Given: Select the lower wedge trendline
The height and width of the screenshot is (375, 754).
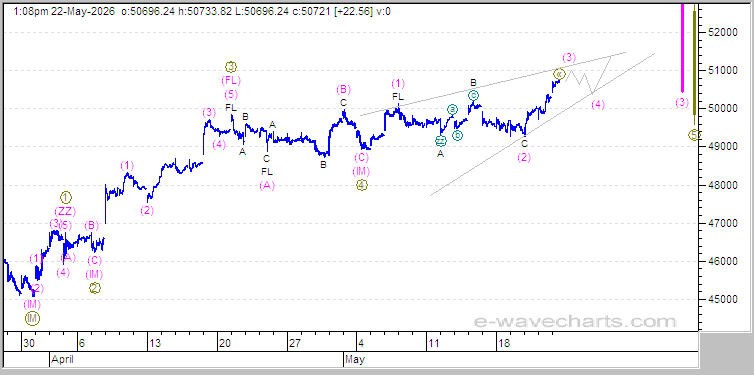Looking at the screenshot, I should (542, 124).
